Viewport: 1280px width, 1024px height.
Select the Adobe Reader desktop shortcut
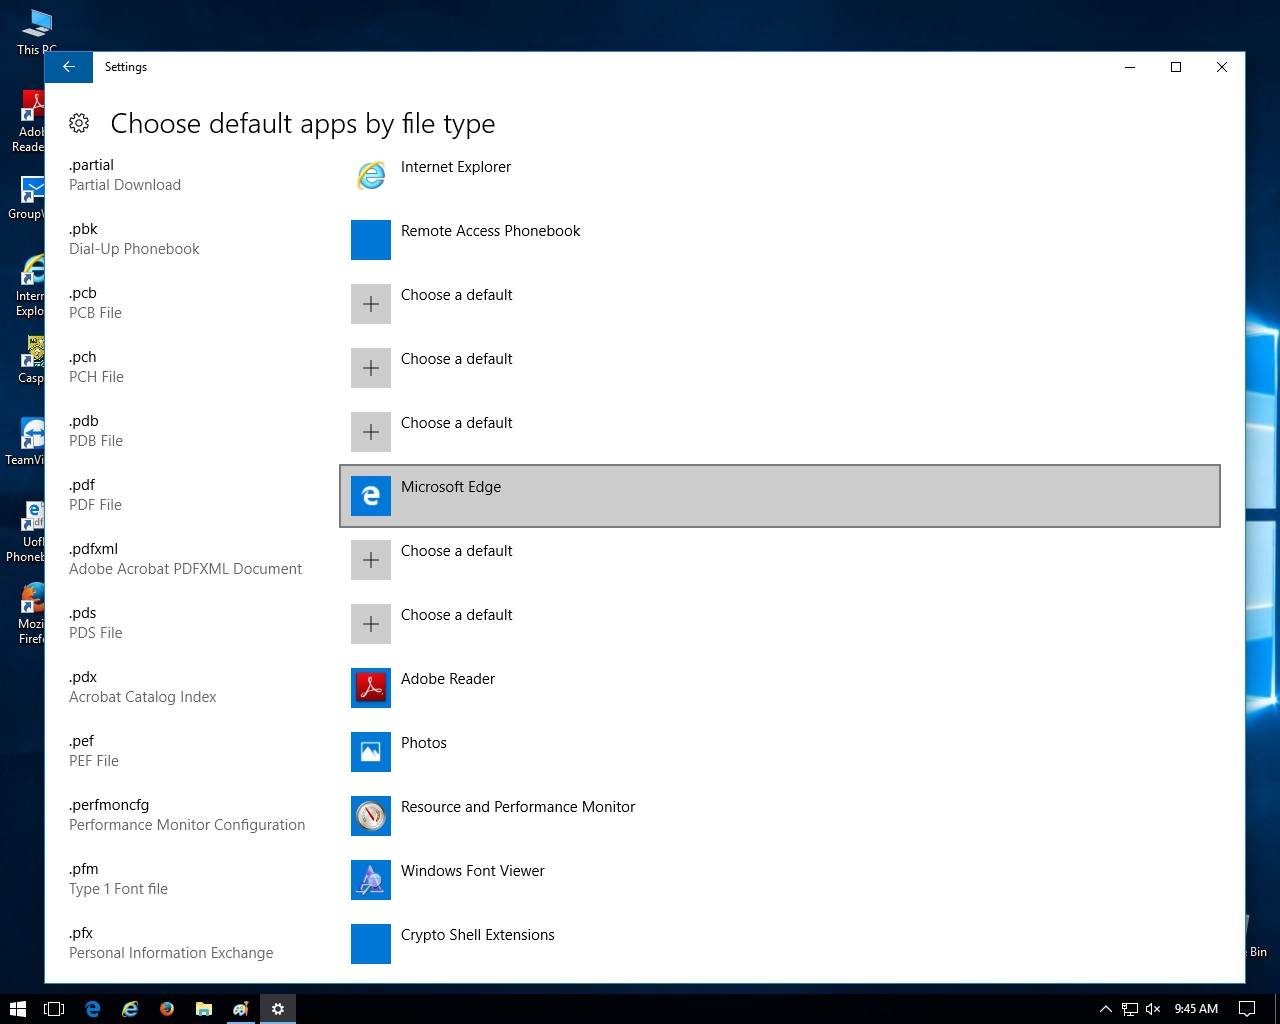[29, 121]
